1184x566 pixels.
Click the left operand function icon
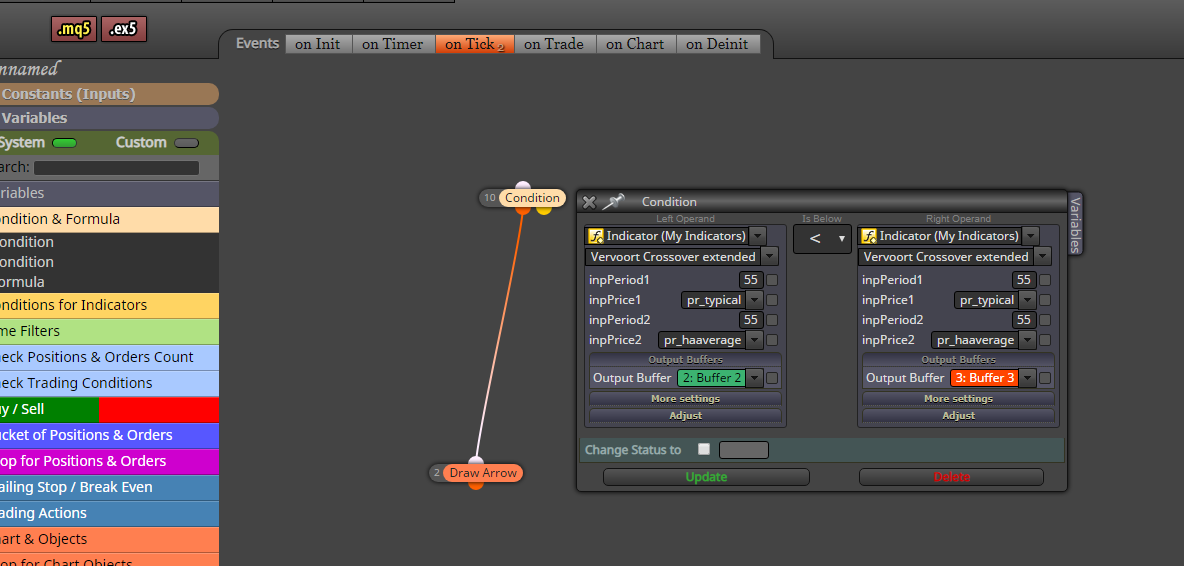point(596,236)
